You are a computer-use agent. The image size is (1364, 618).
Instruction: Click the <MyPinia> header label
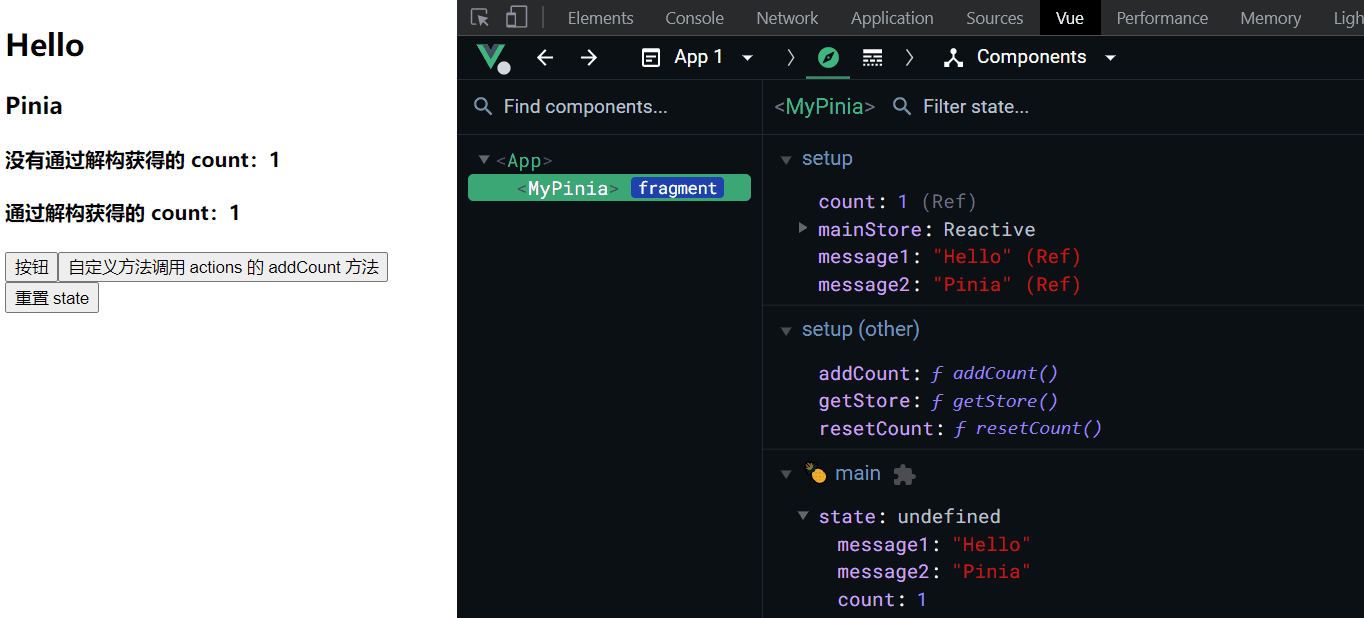tap(824, 106)
